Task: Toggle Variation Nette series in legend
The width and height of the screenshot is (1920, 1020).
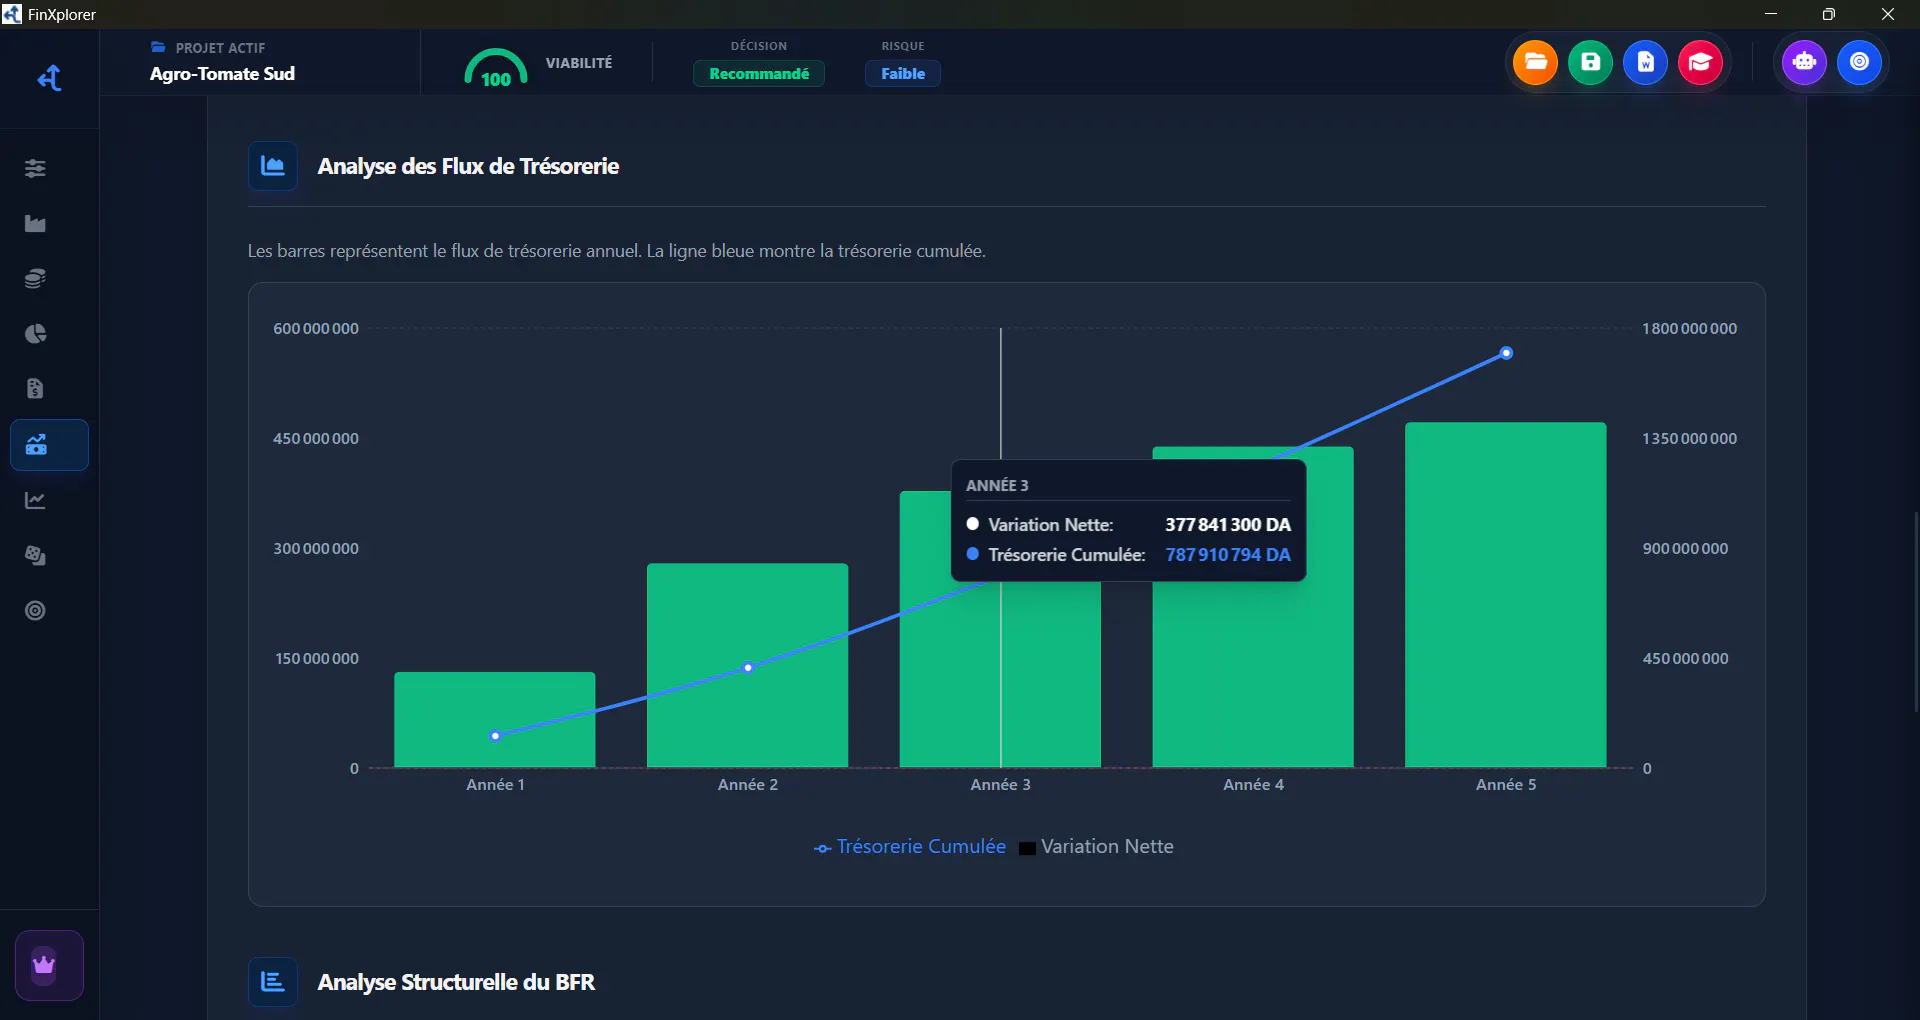Action: pyautogui.click(x=1096, y=847)
